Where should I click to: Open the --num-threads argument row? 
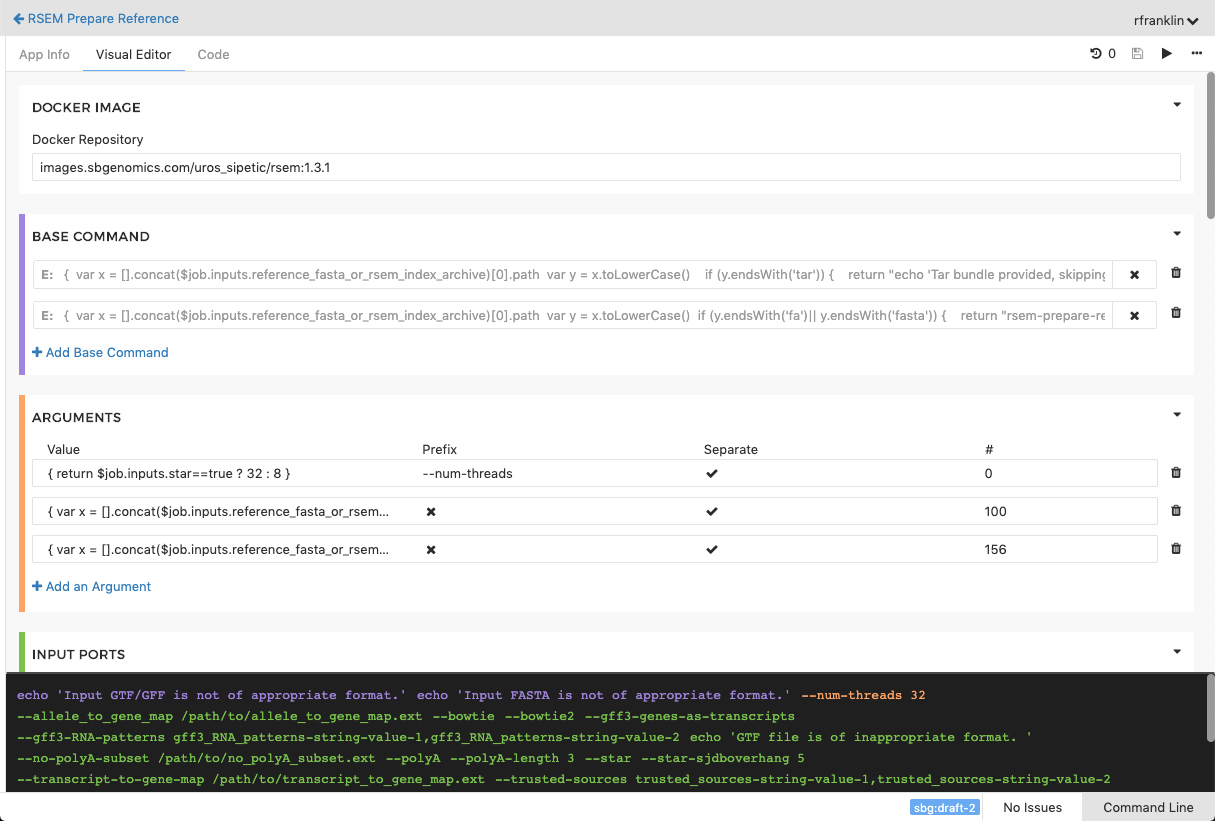pyautogui.click(x=595, y=473)
